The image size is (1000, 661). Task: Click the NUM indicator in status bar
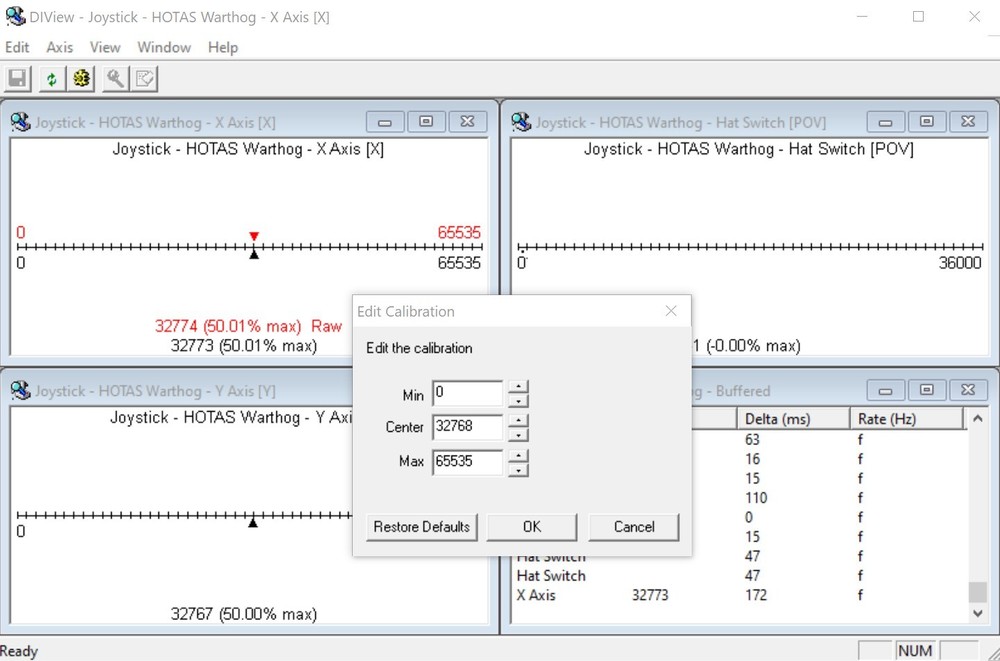coord(915,651)
